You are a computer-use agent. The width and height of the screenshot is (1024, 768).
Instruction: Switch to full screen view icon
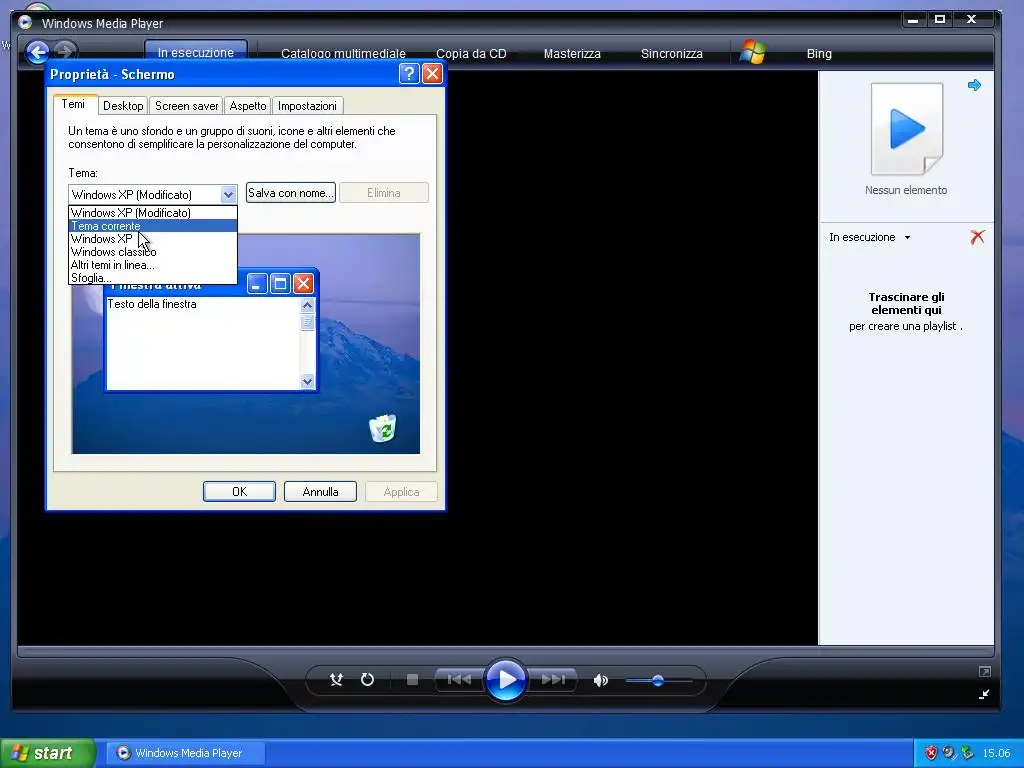click(985, 671)
